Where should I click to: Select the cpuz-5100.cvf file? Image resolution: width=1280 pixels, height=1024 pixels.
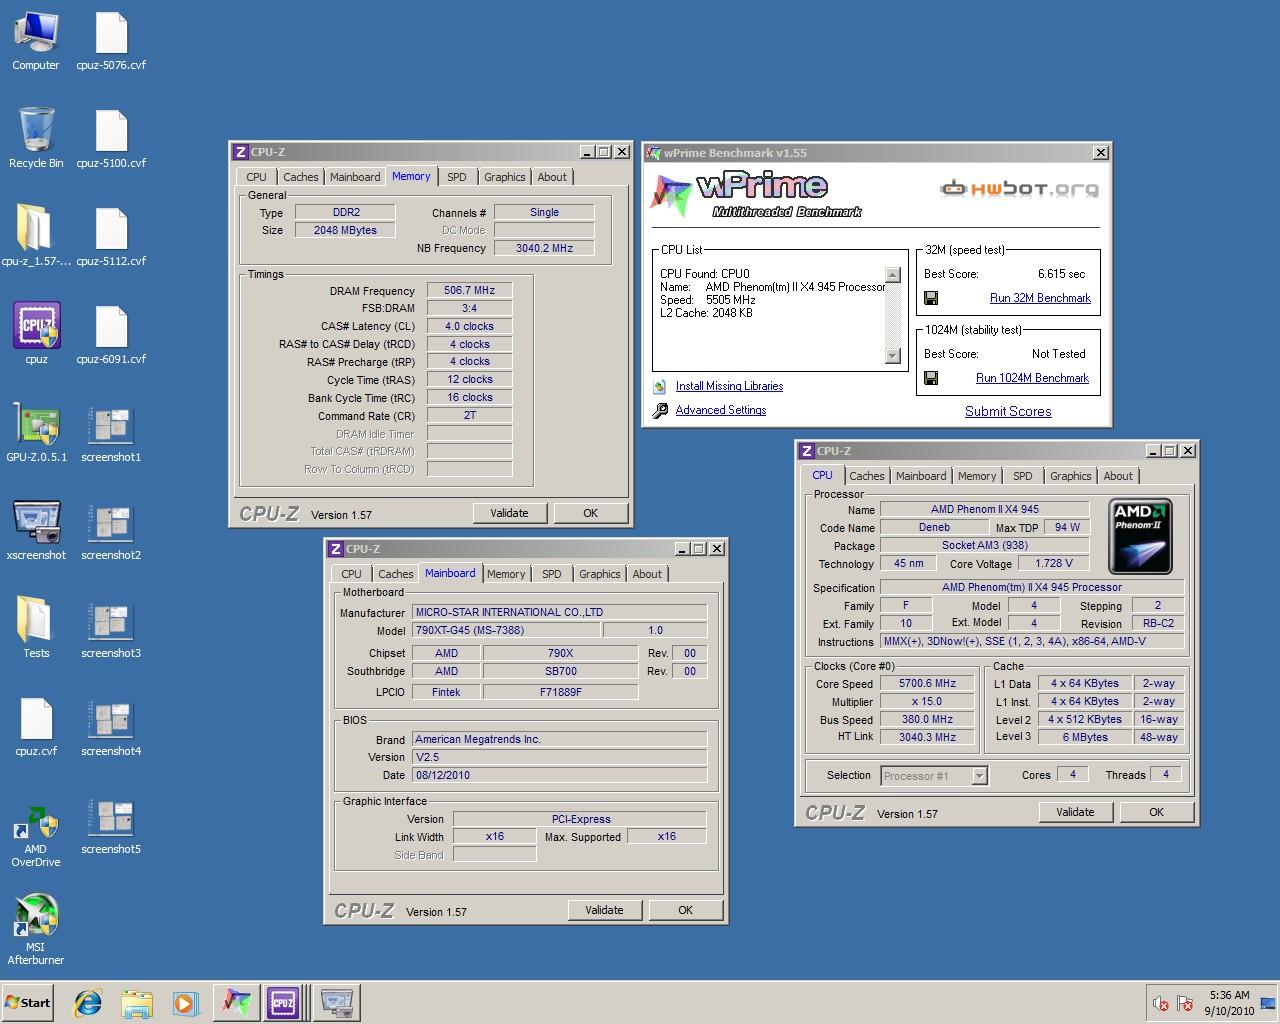[x=111, y=138]
